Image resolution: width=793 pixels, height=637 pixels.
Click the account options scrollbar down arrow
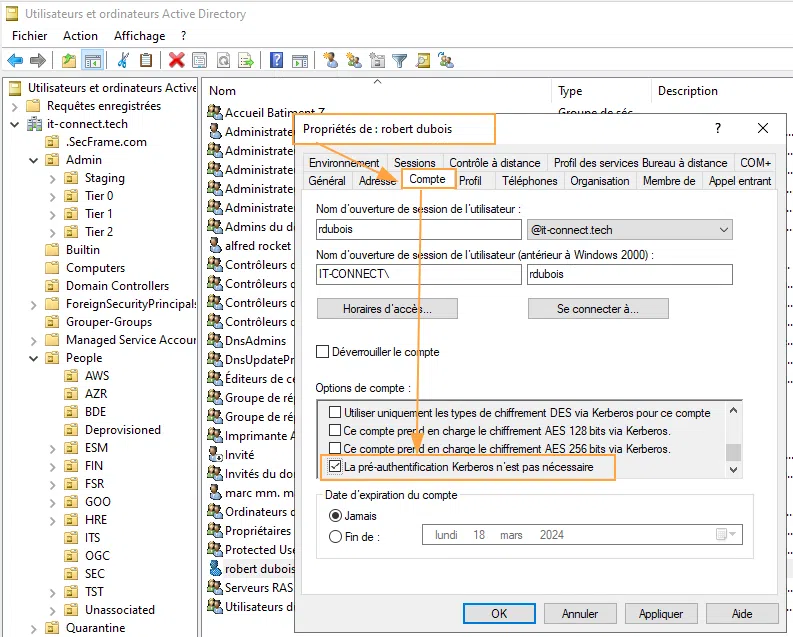pos(733,470)
